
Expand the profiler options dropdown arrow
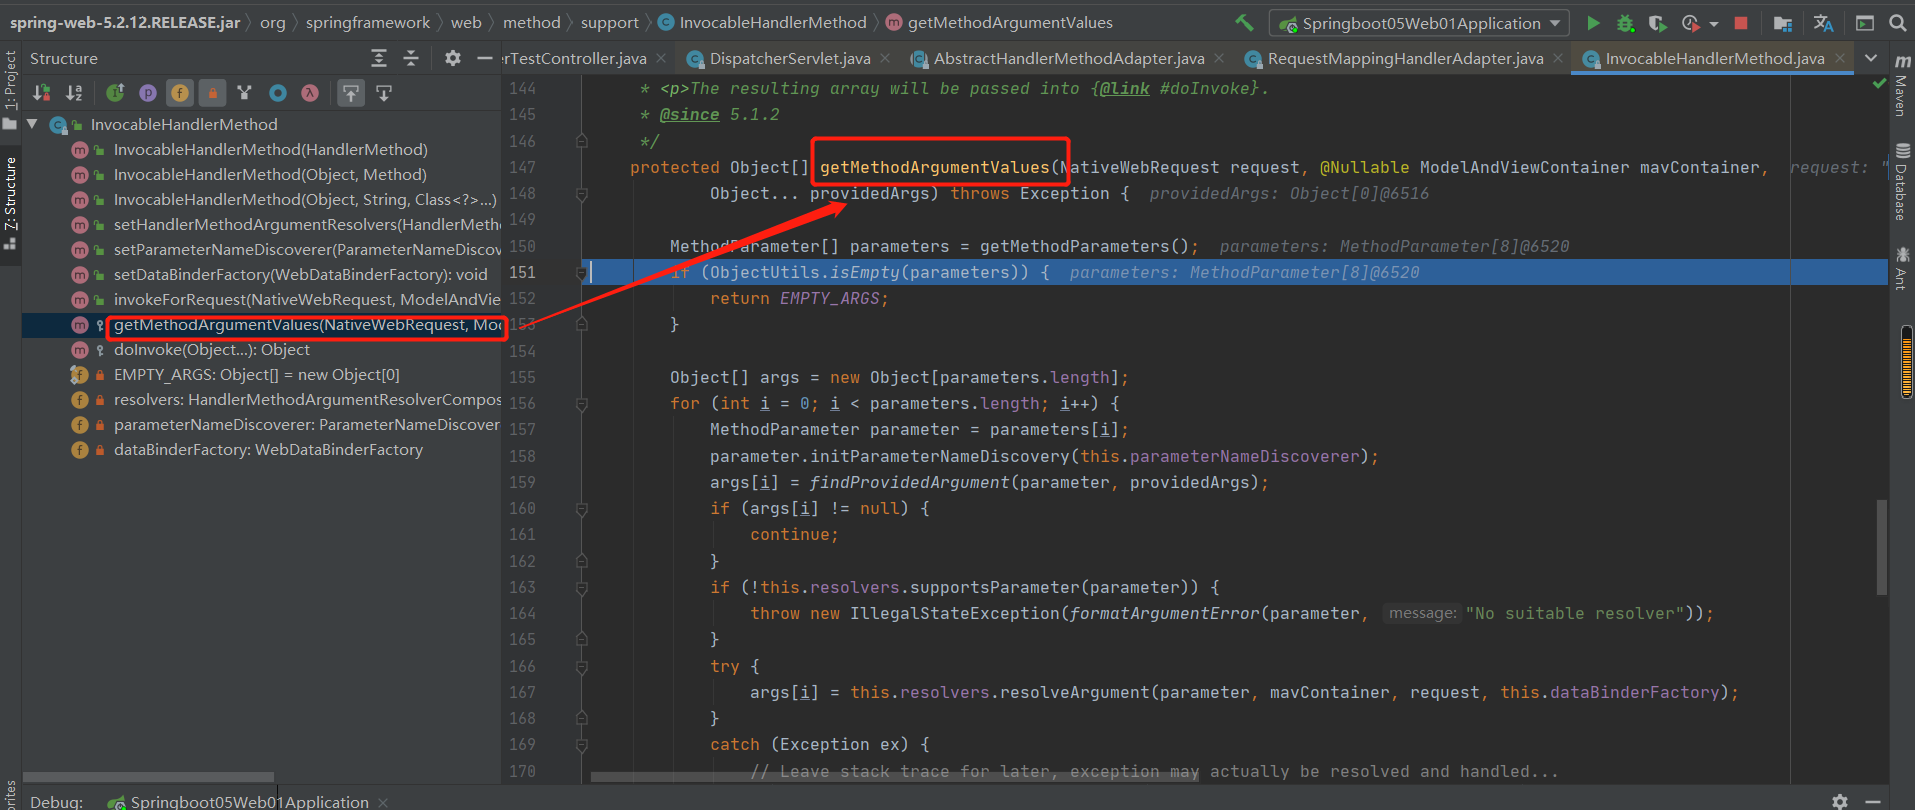[x=1714, y=23]
